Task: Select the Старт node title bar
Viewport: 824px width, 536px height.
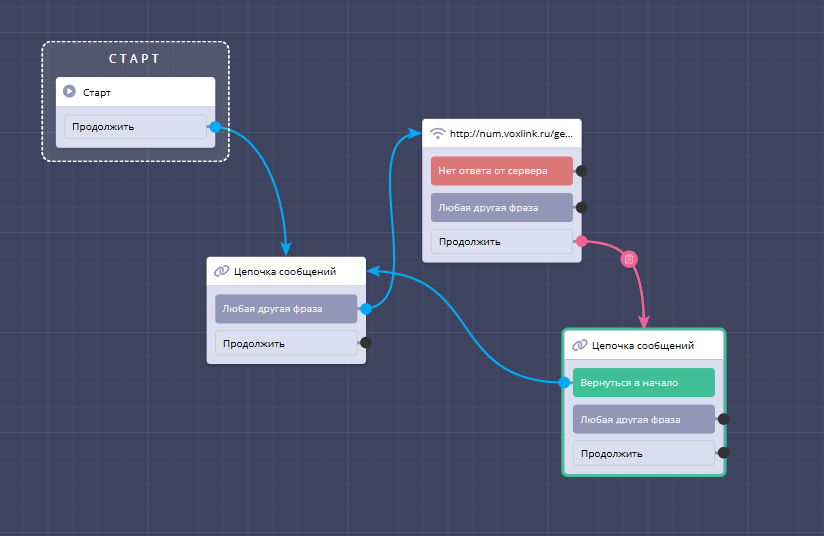Action: pos(145,92)
